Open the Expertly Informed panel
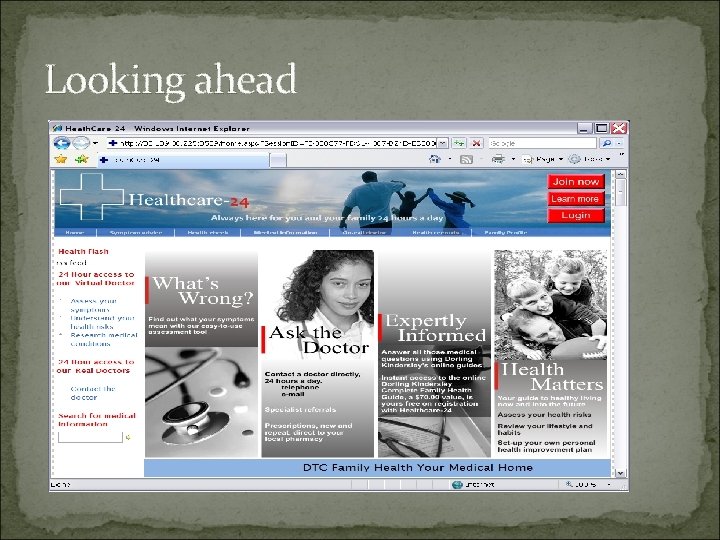Screen dimensions: 720x540 pyautogui.click(x=434, y=354)
